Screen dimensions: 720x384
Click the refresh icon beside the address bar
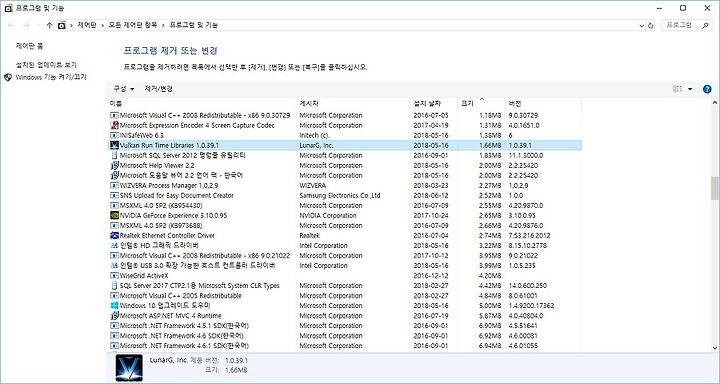click(651, 26)
